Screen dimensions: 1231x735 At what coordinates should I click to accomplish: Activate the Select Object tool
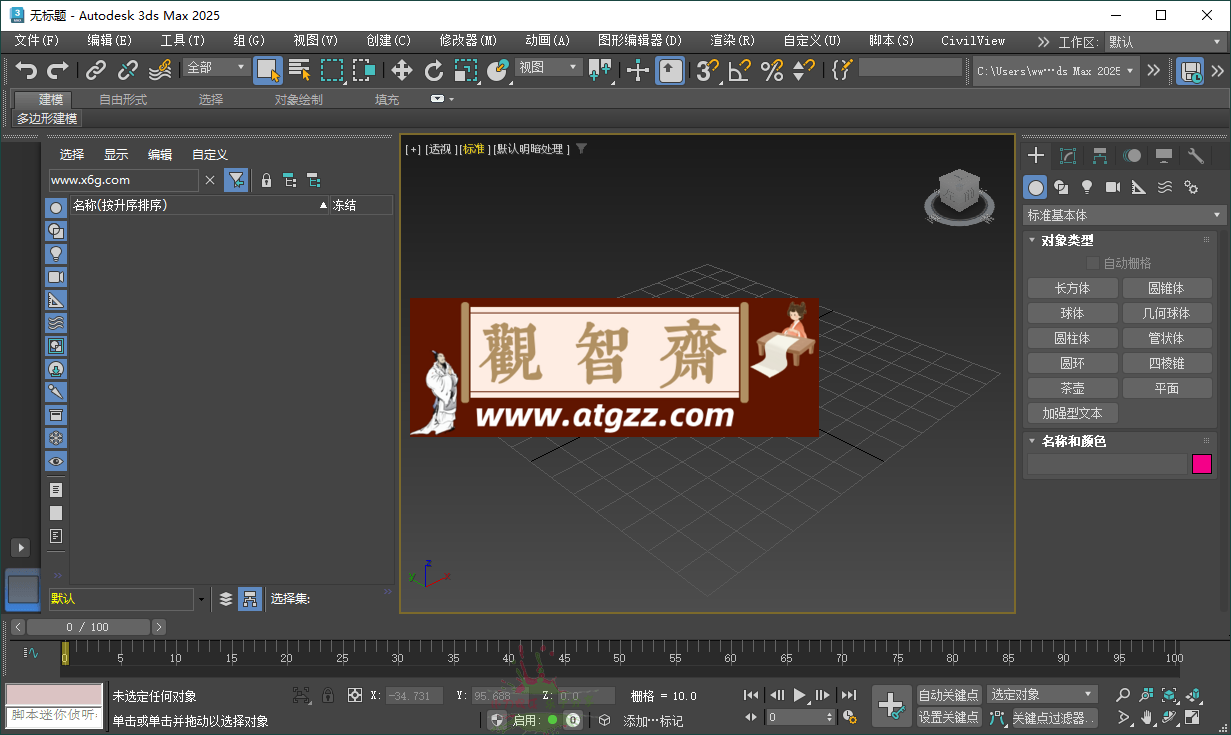[268, 70]
